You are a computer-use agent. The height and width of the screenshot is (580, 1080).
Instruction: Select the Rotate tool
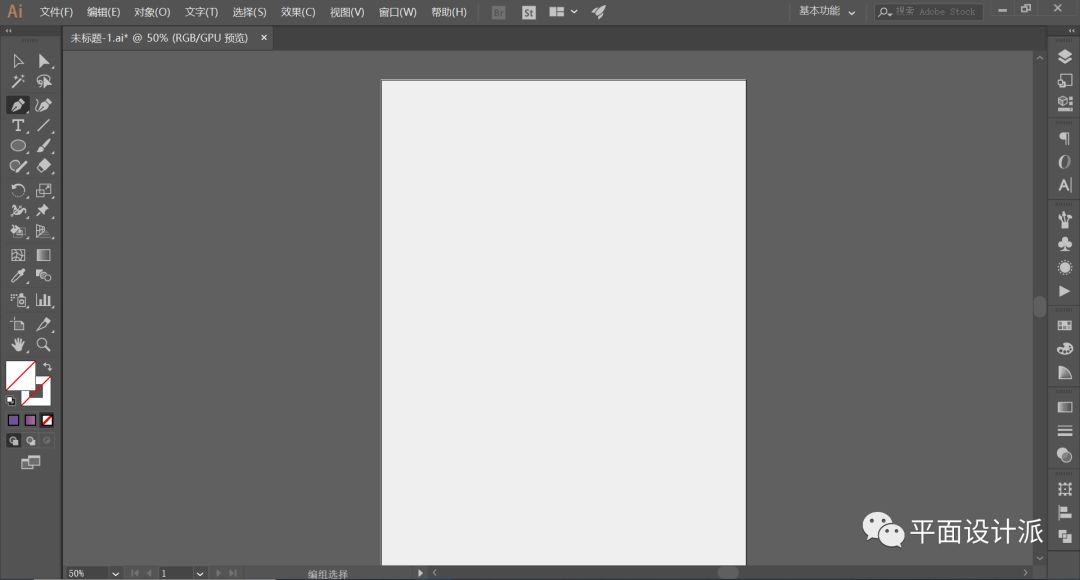(x=18, y=190)
